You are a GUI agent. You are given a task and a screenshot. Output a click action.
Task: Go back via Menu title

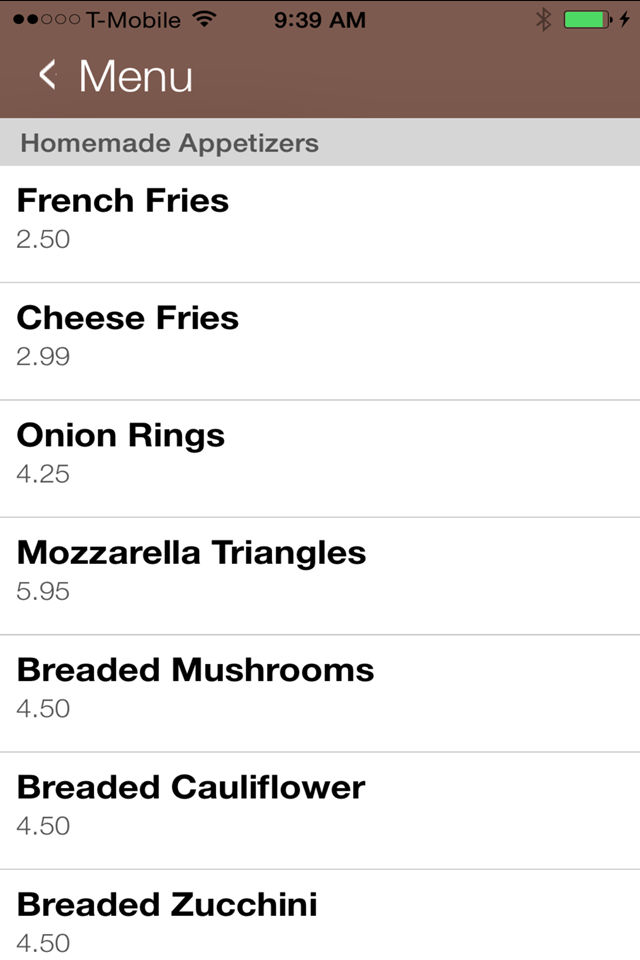(135, 77)
